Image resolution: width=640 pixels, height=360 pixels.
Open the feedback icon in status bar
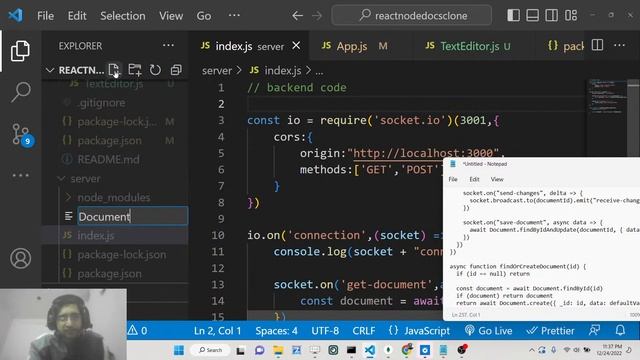(594, 330)
